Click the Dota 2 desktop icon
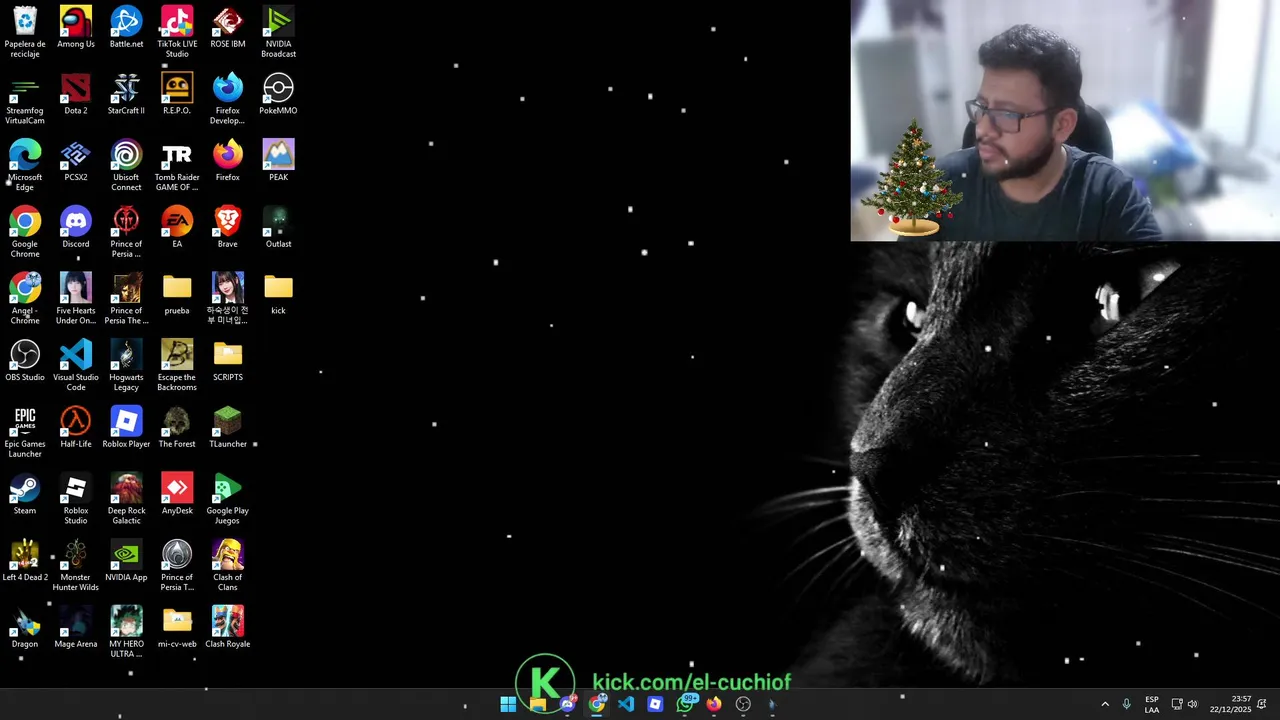Viewport: 1280px width, 720px height. point(76,94)
